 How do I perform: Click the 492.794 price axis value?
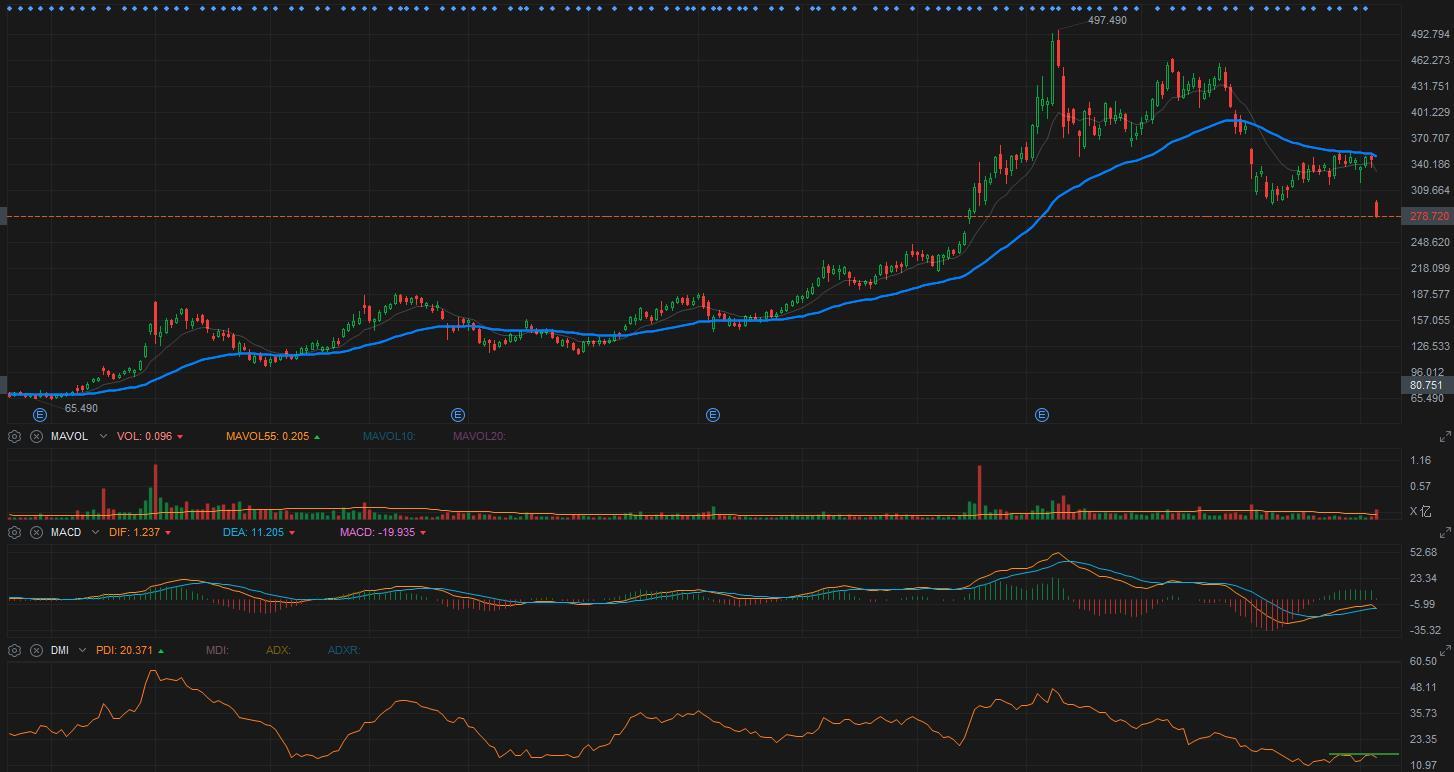[x=1429, y=34]
